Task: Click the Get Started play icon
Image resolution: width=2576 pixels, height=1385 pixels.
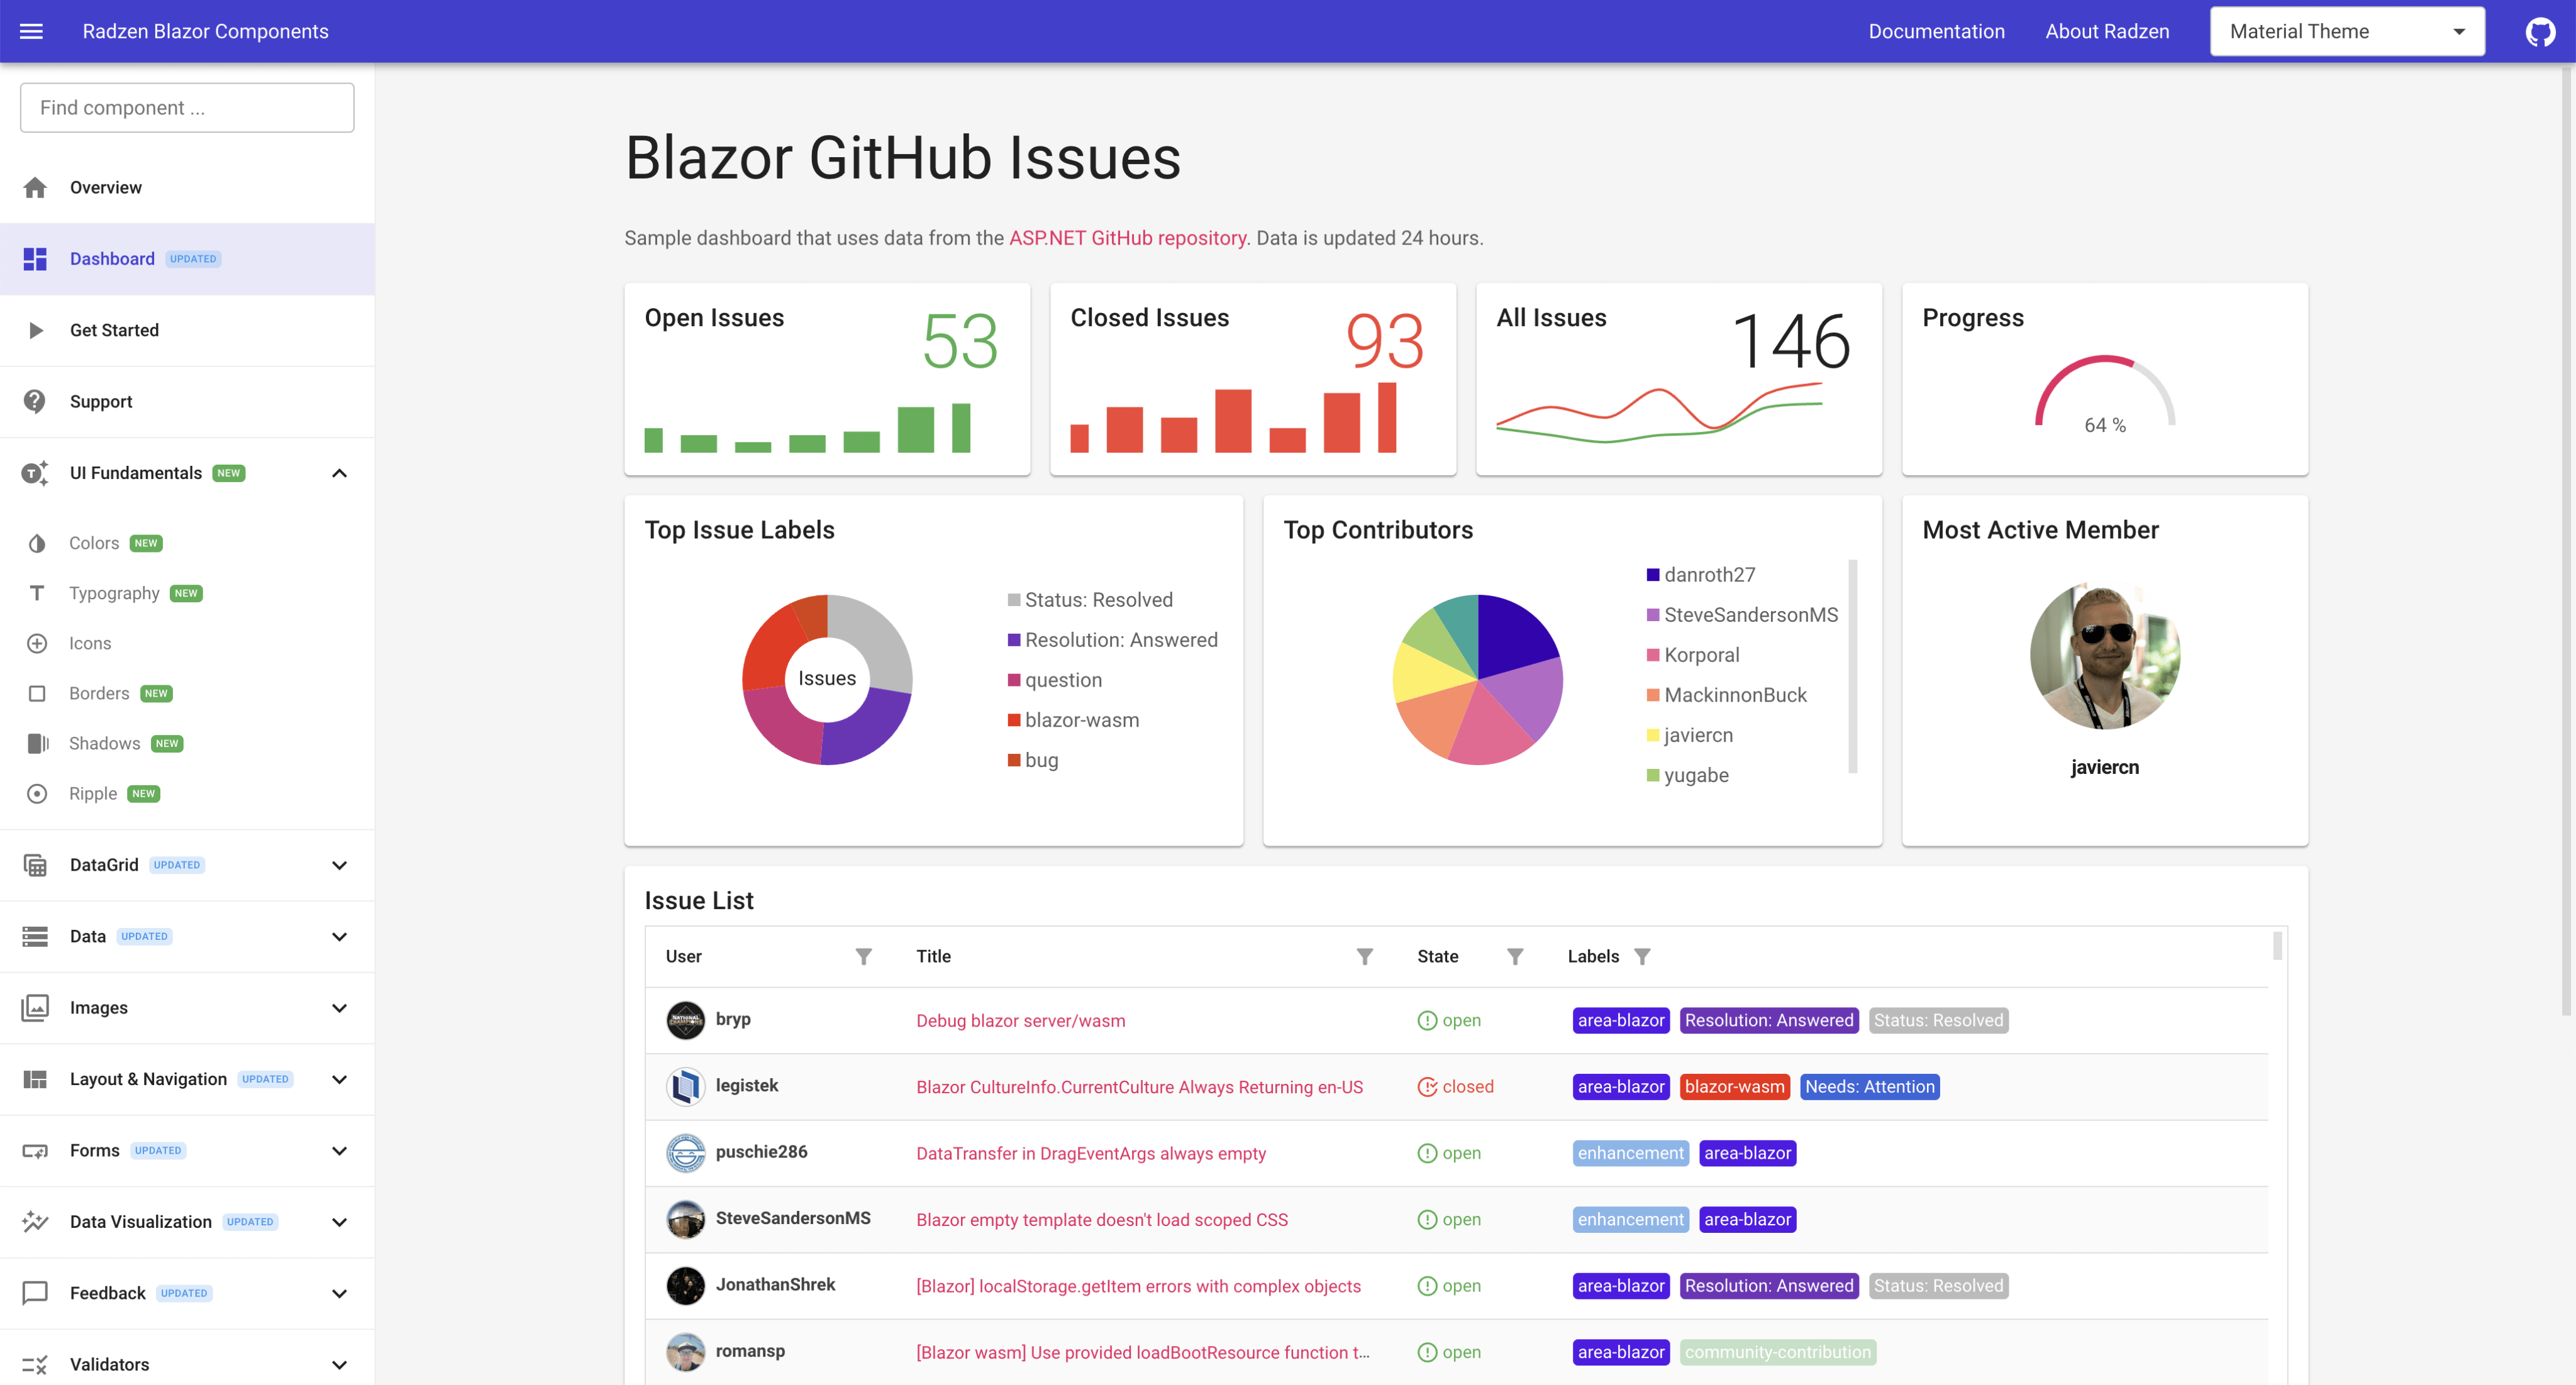Action: pyautogui.click(x=36, y=330)
